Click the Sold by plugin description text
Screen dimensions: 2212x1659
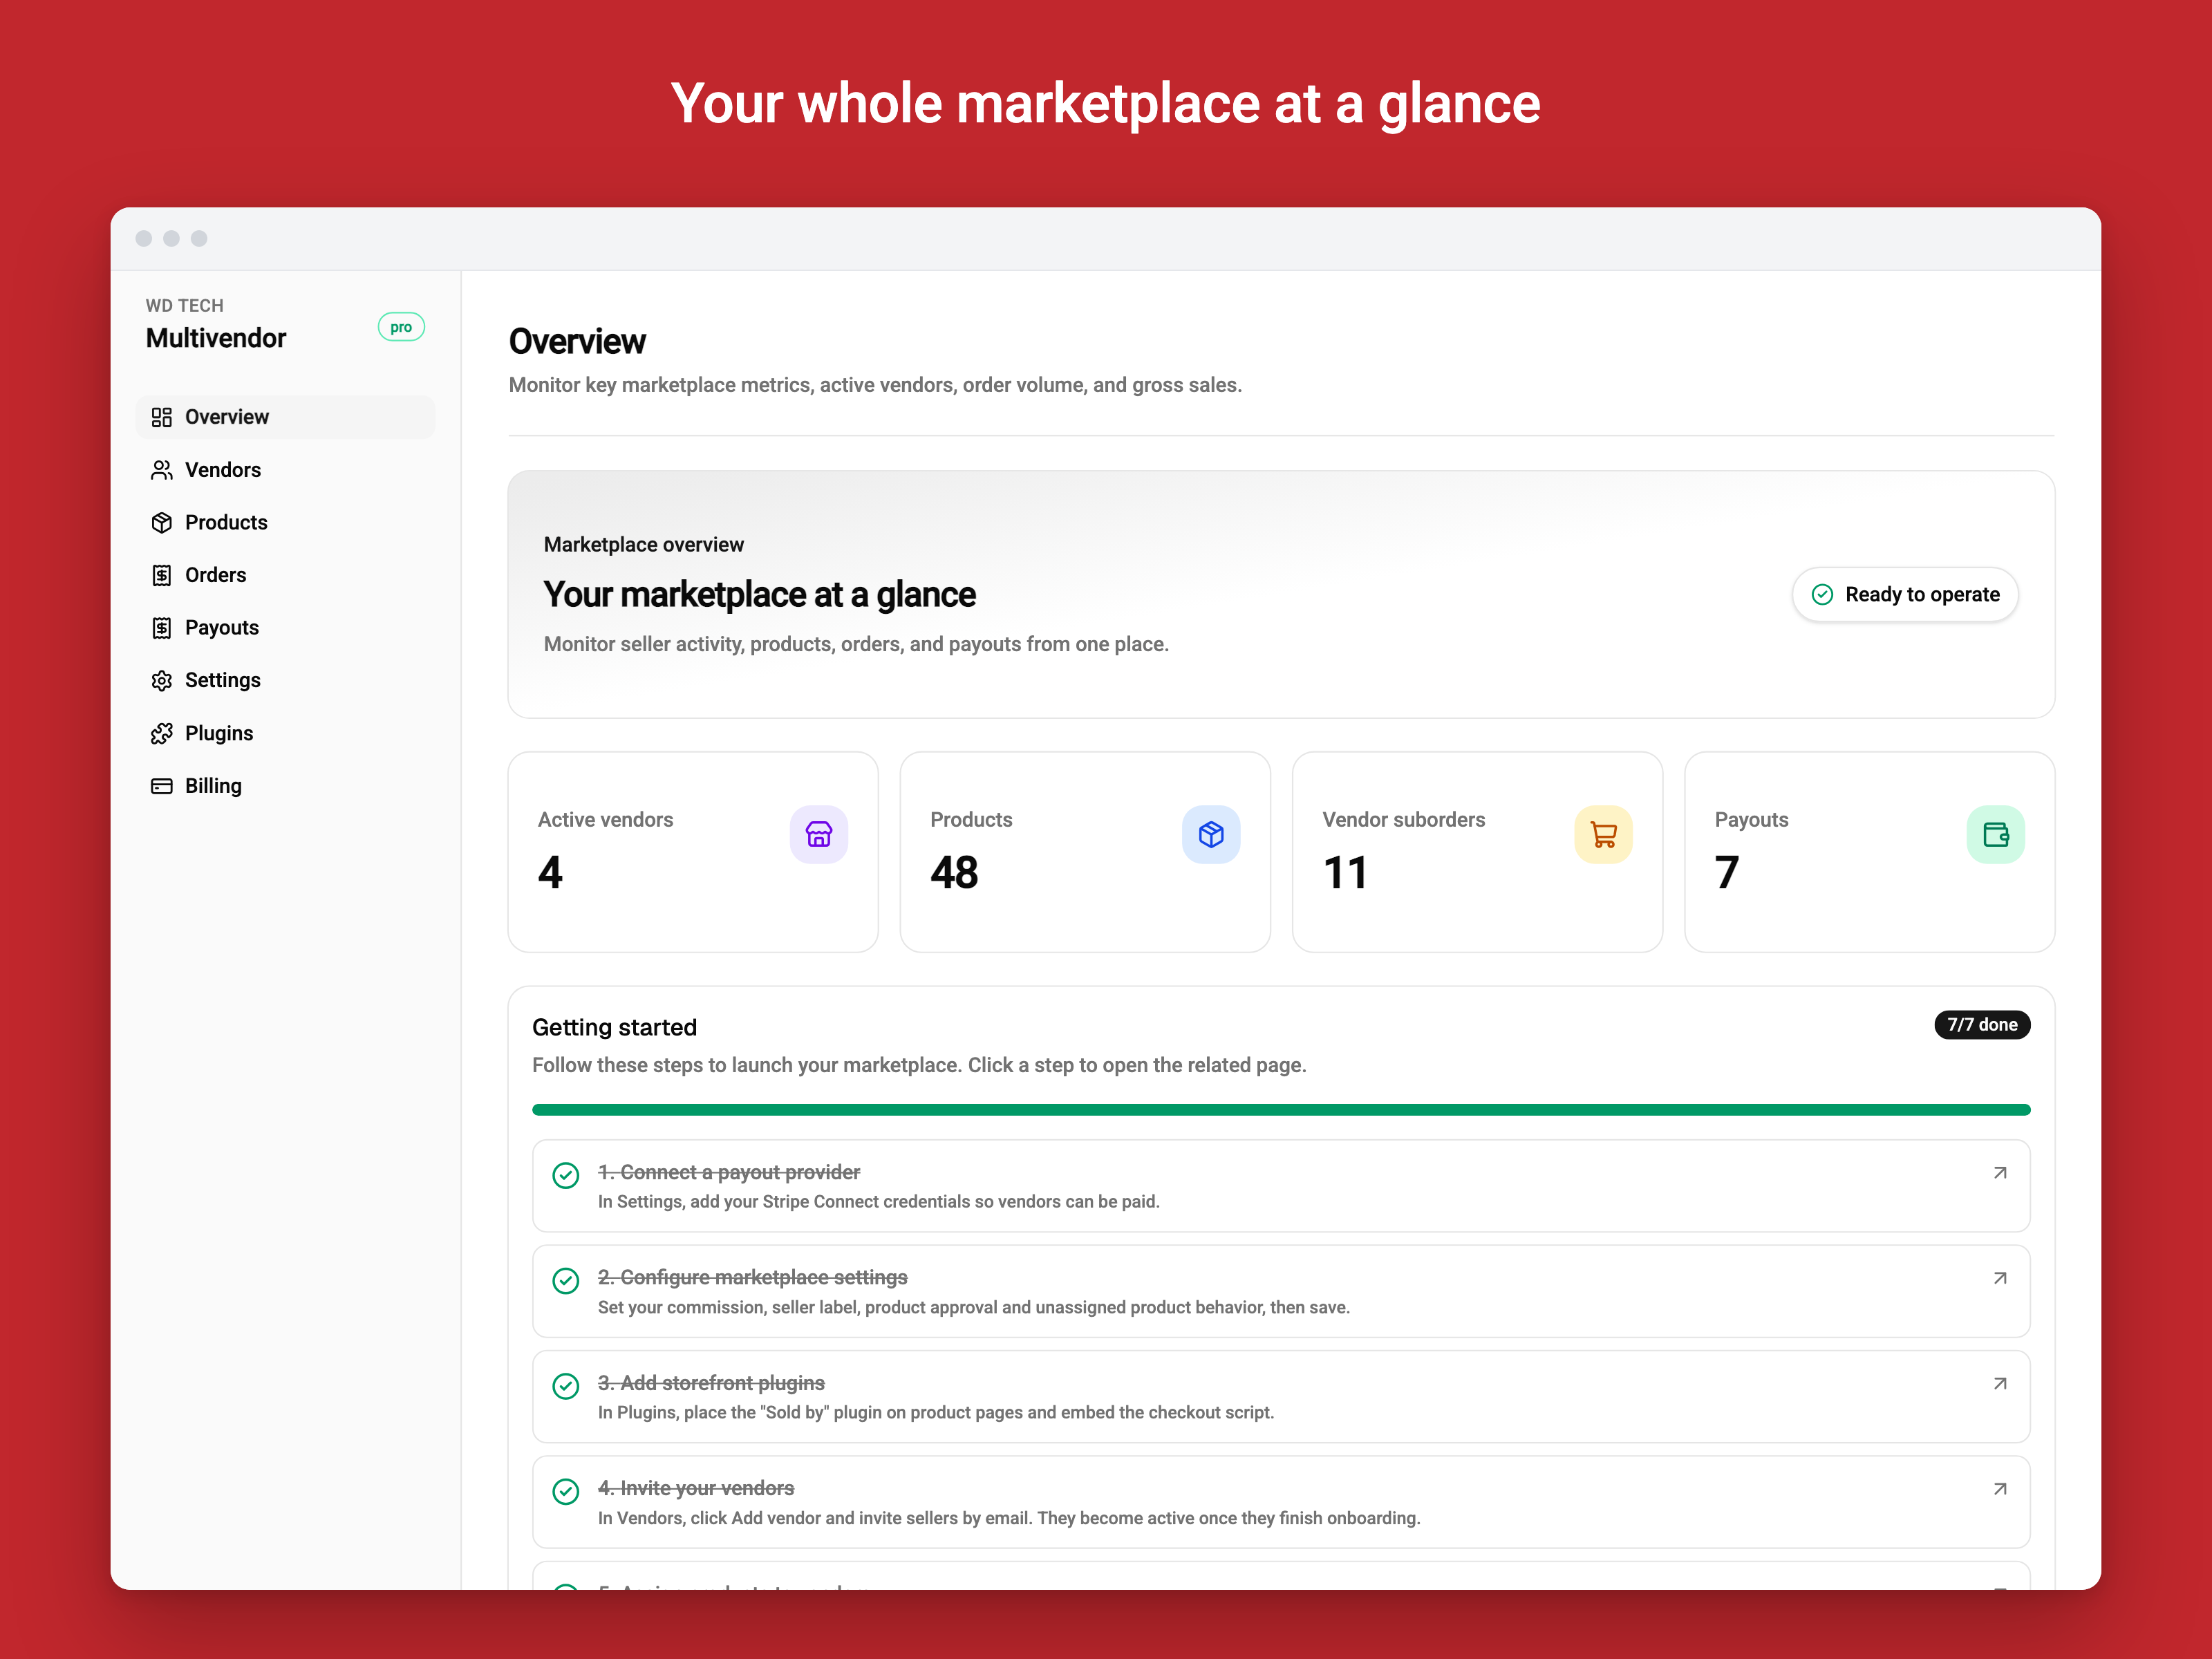(936, 1413)
